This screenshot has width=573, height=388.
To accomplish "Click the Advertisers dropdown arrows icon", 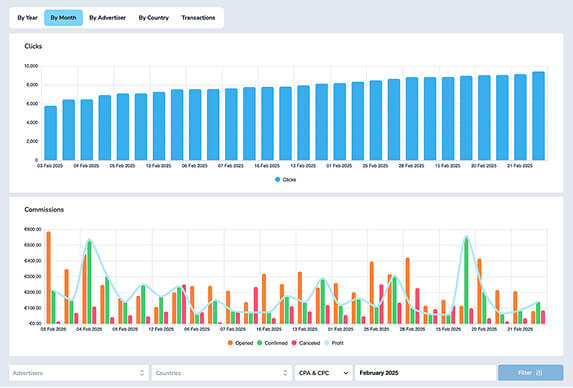I will pyautogui.click(x=142, y=373).
